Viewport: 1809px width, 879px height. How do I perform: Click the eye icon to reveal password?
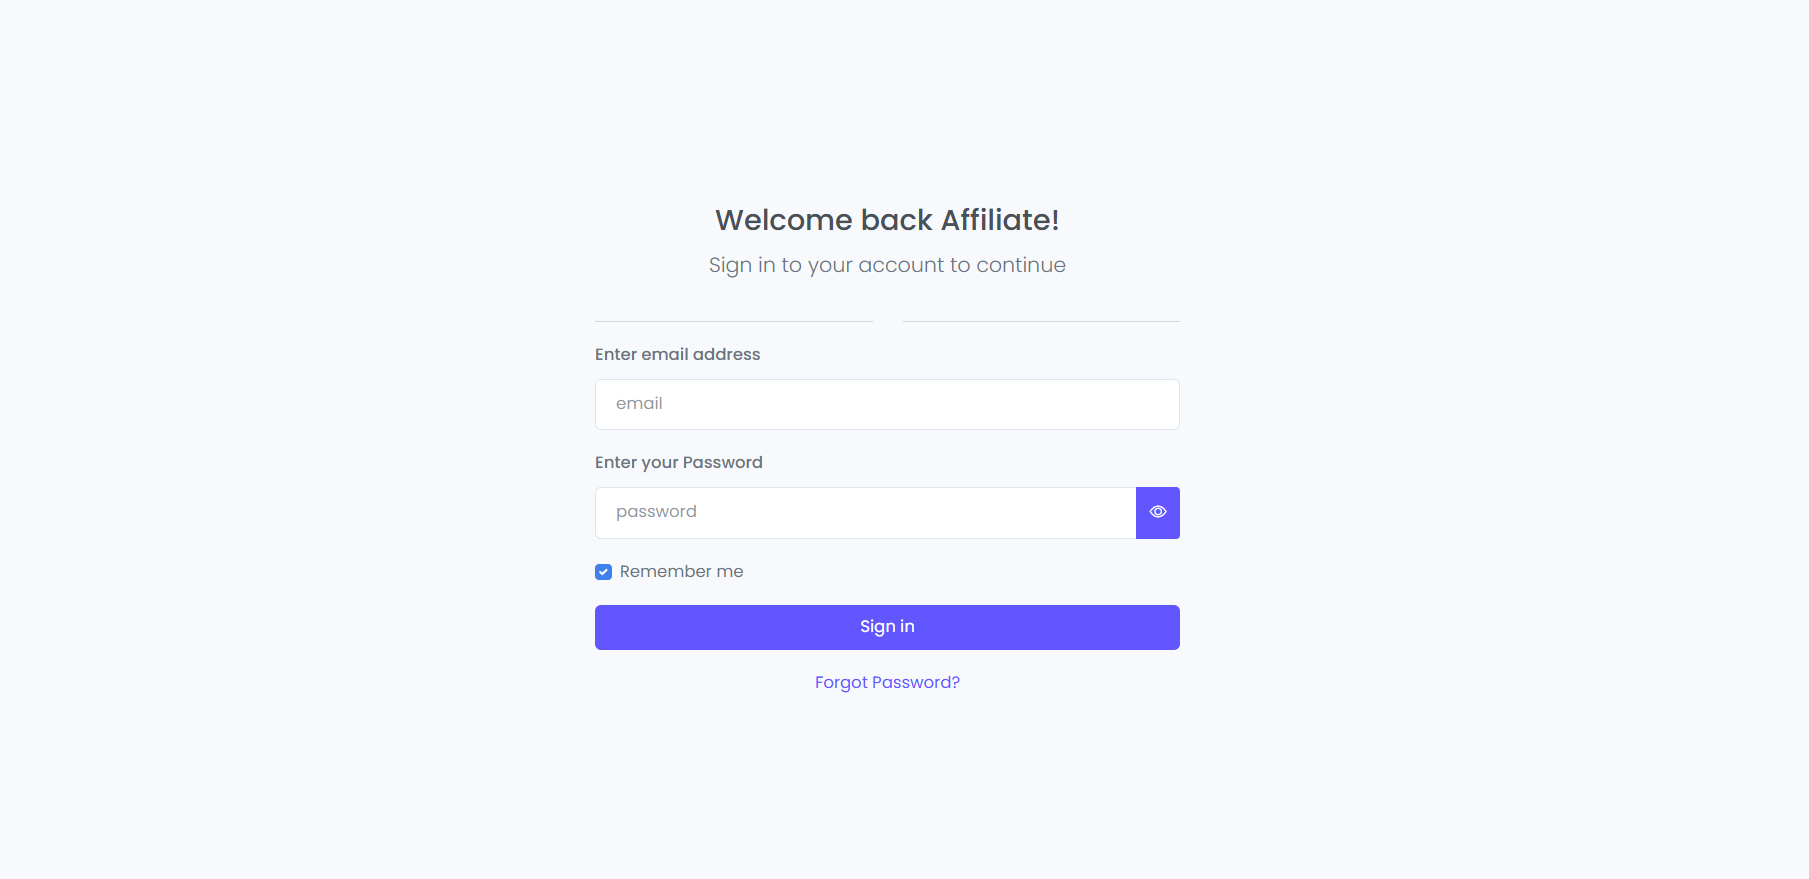(1157, 512)
